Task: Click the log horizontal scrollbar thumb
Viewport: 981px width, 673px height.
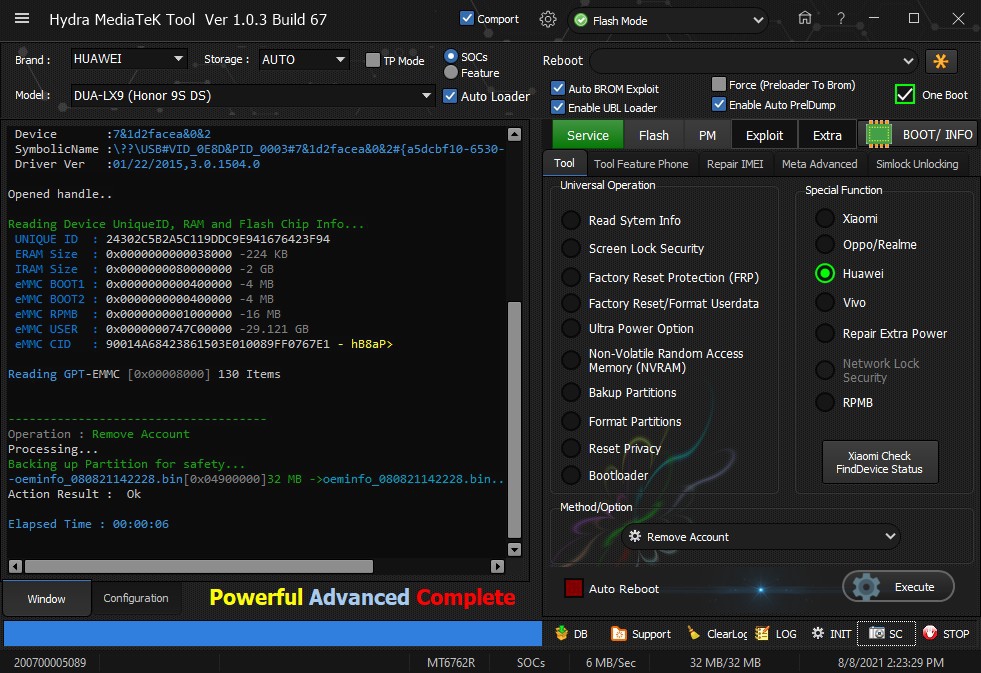Action: (x=199, y=566)
